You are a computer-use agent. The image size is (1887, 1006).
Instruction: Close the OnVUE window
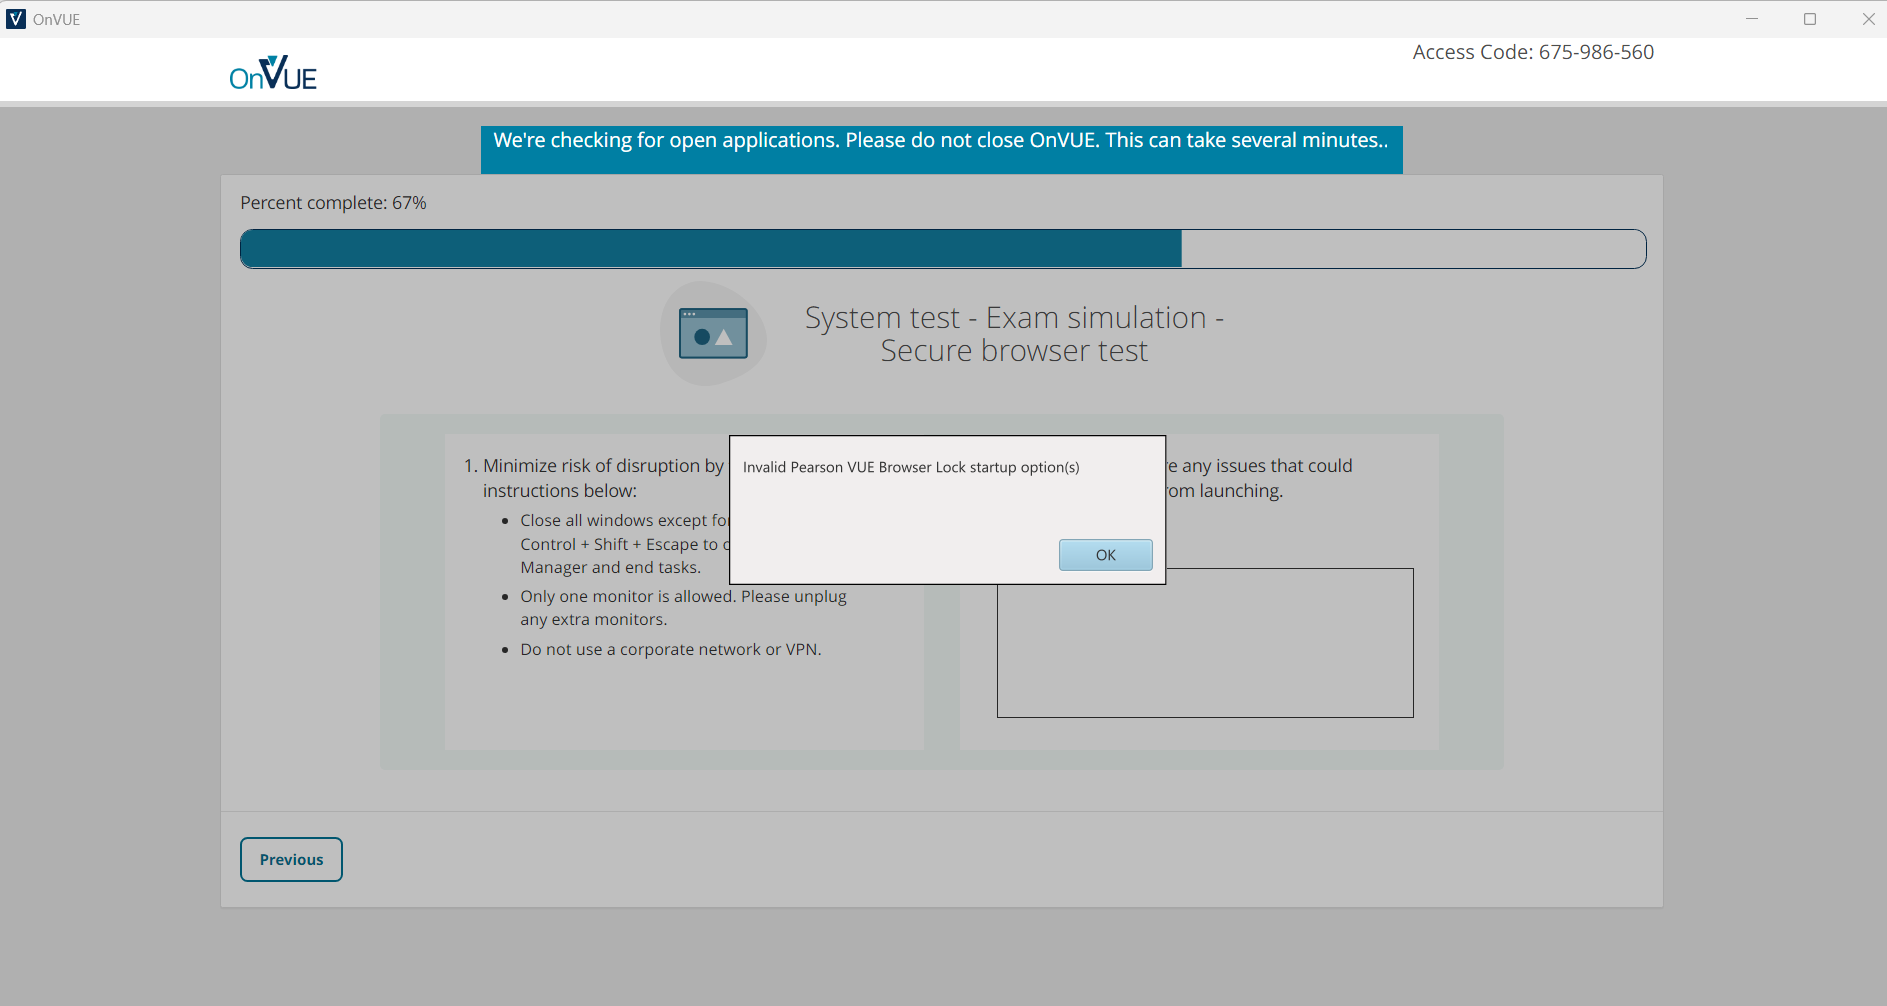coord(1868,19)
